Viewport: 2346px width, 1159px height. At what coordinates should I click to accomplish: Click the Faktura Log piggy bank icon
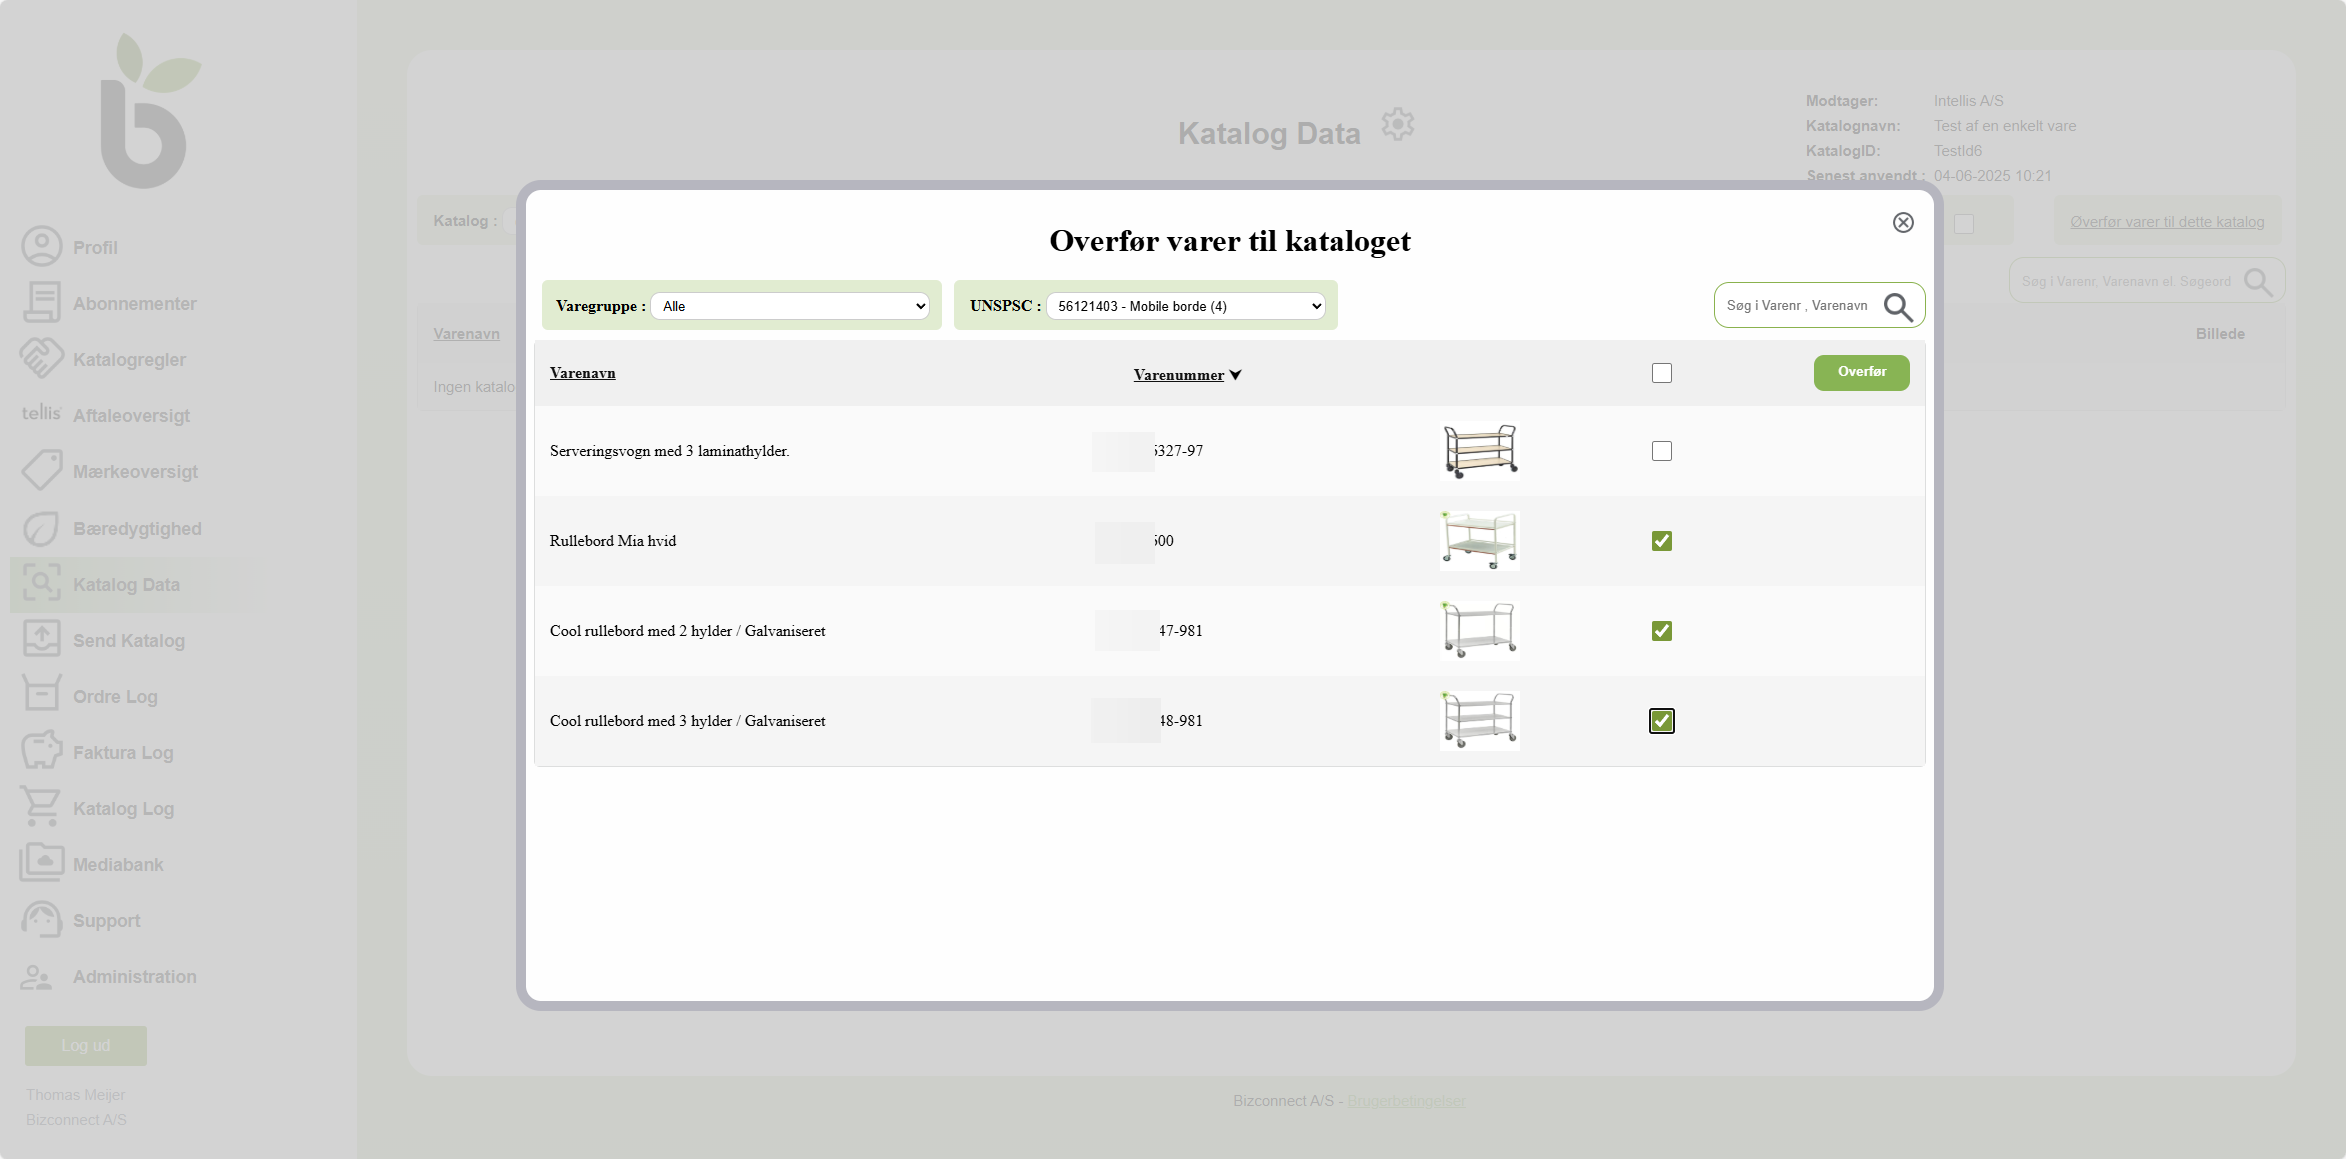42,752
